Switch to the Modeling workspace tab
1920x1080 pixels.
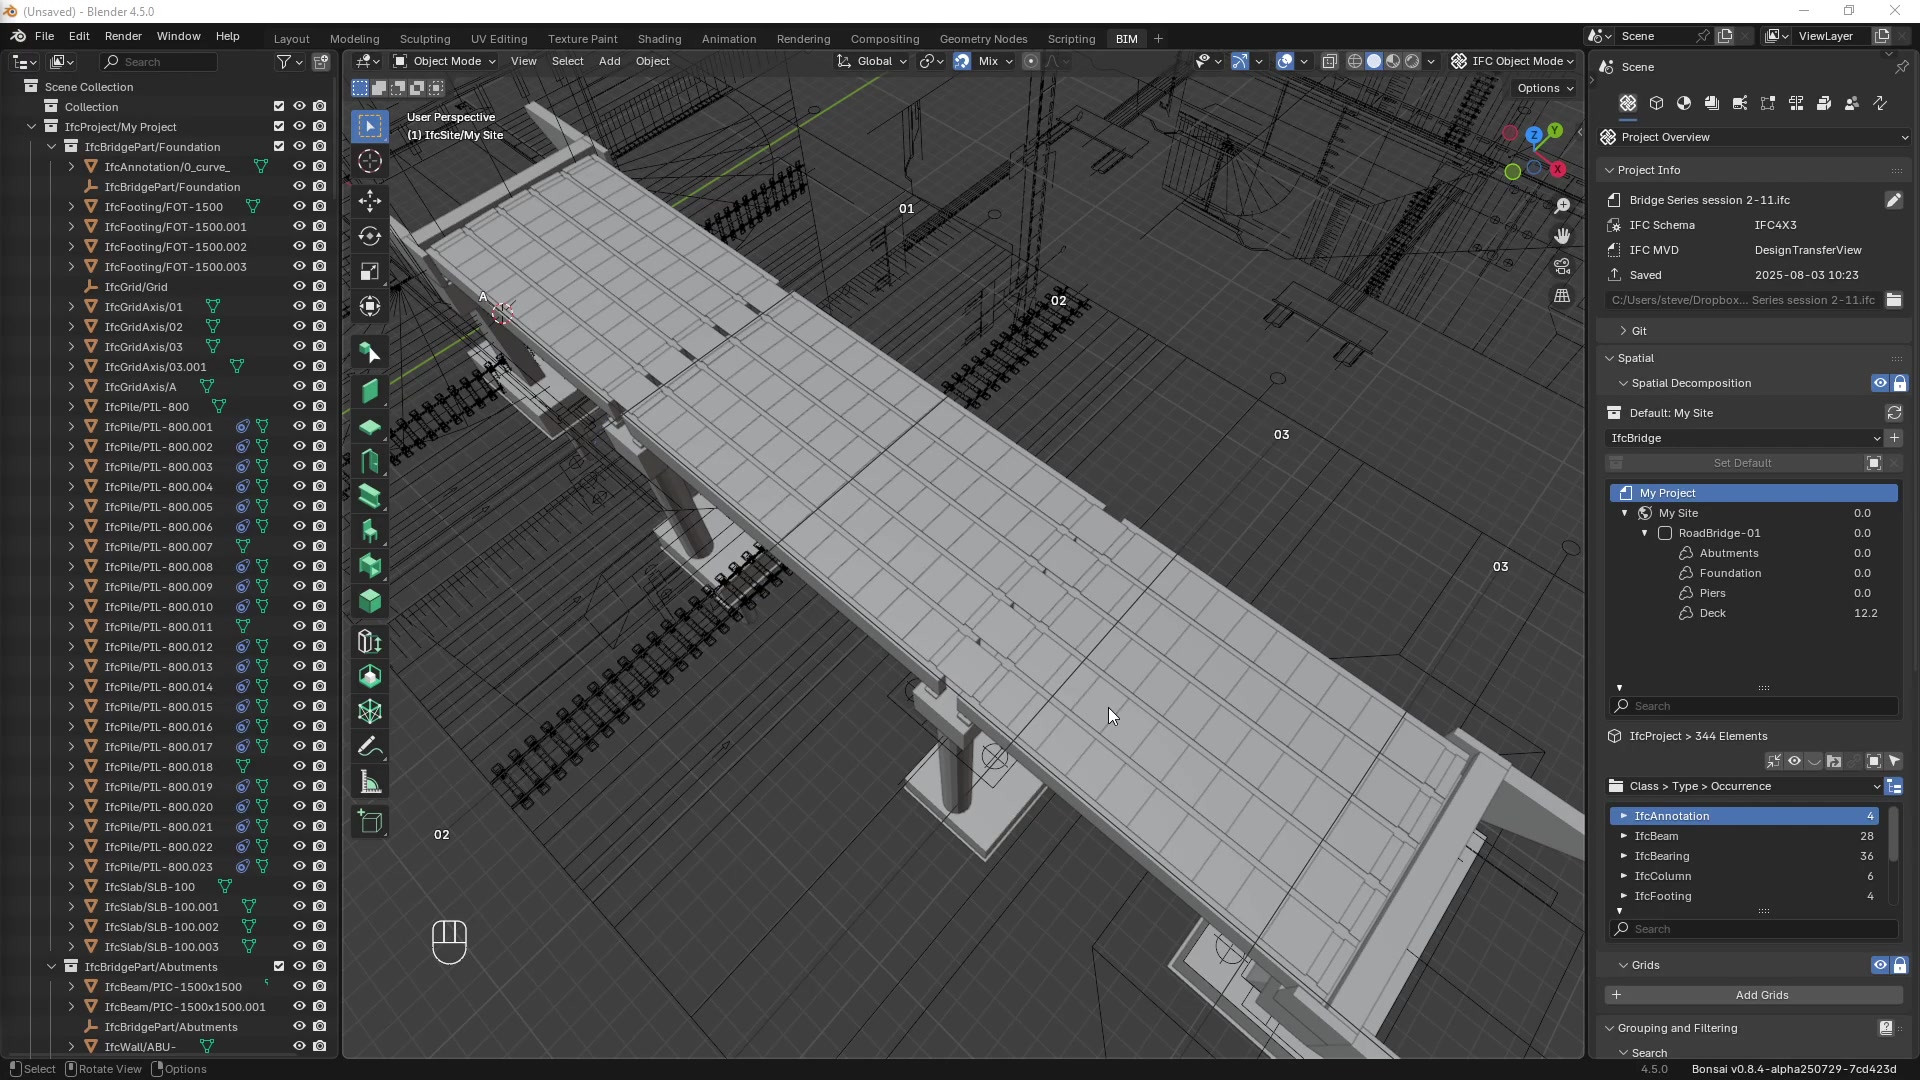click(354, 39)
